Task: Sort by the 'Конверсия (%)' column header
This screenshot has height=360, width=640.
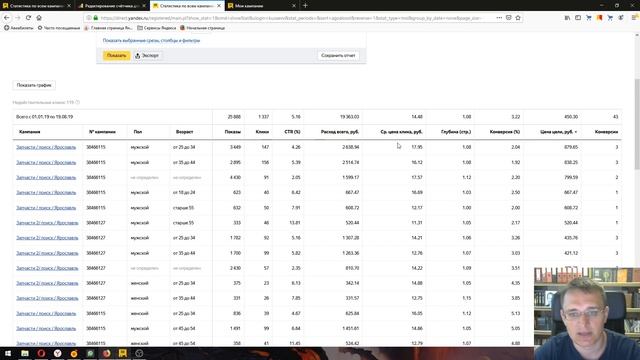Action: 505,132
